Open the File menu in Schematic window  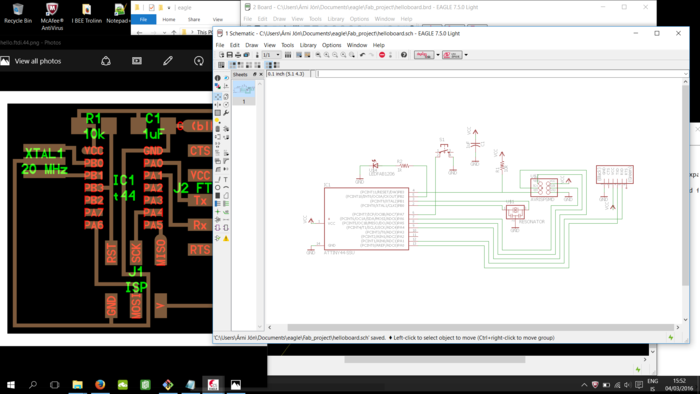coord(220,45)
